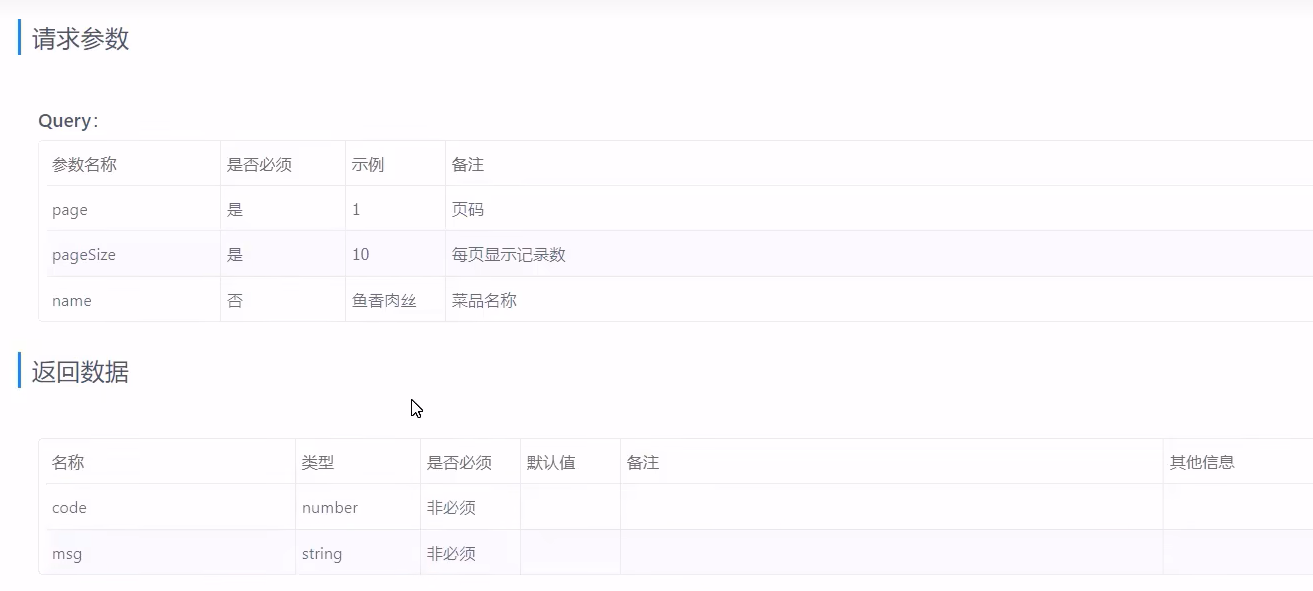Click the number type cell
This screenshot has height=591, width=1313.
(x=330, y=508)
